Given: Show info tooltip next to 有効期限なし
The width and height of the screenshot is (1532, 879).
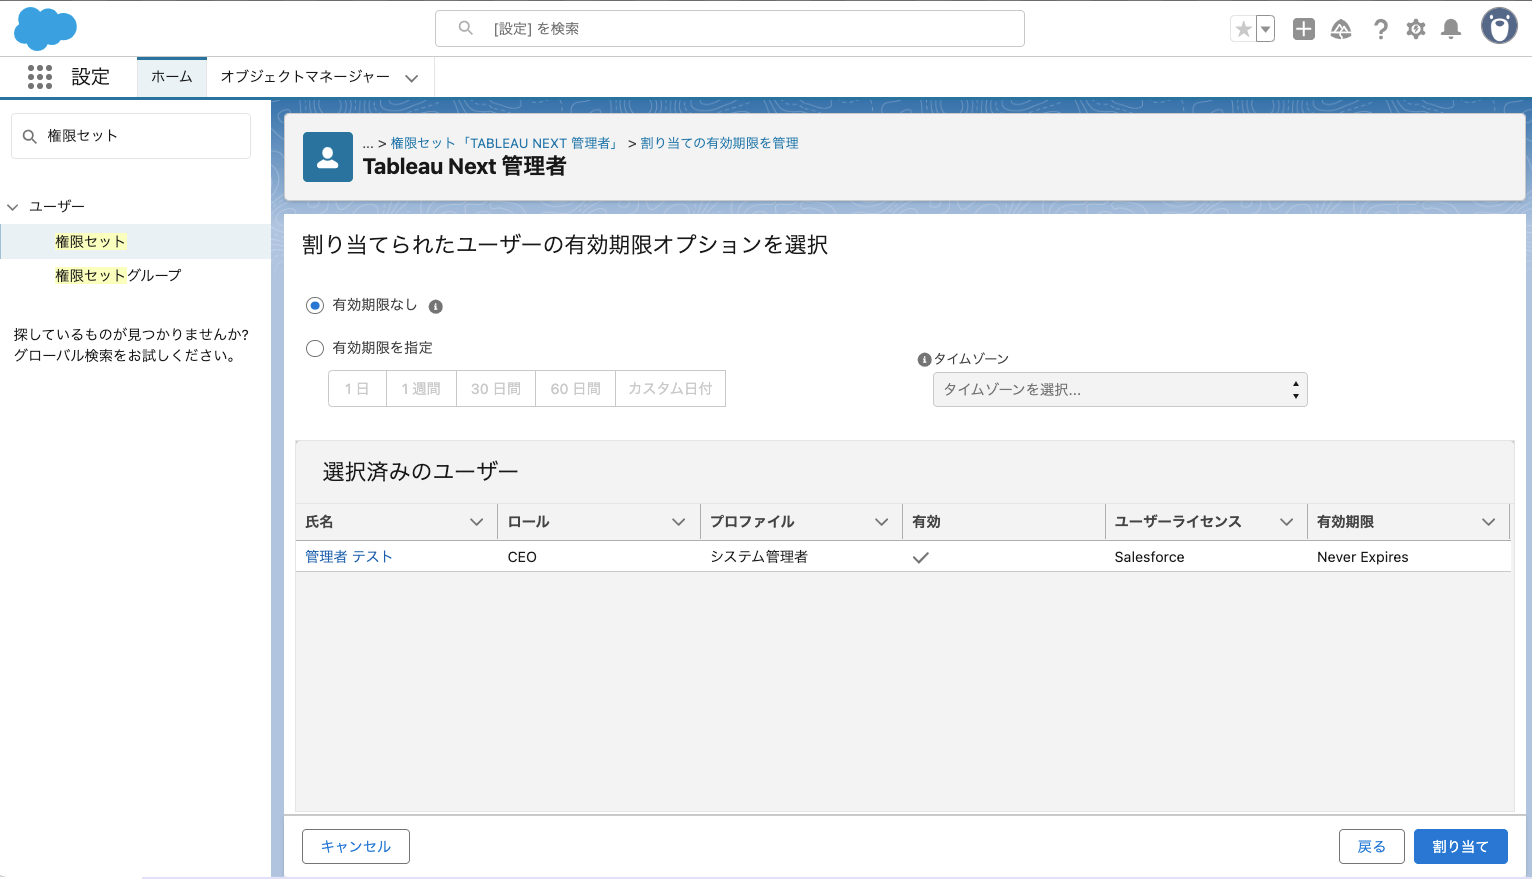Looking at the screenshot, I should pos(435,306).
